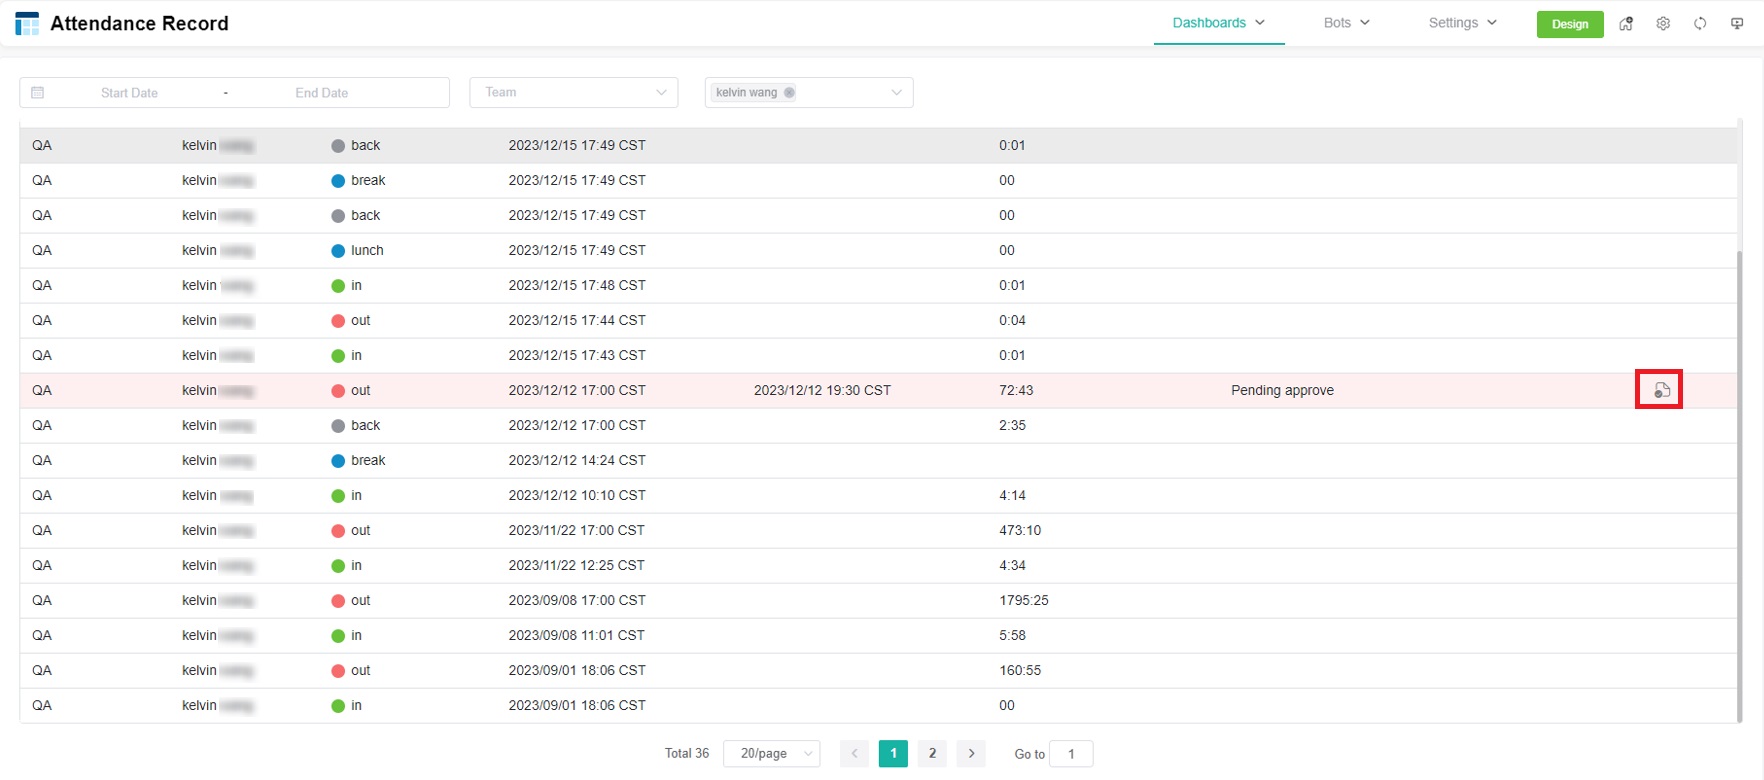1764x780 pixels.
Task: Go to page 2 of records
Action: click(932, 754)
